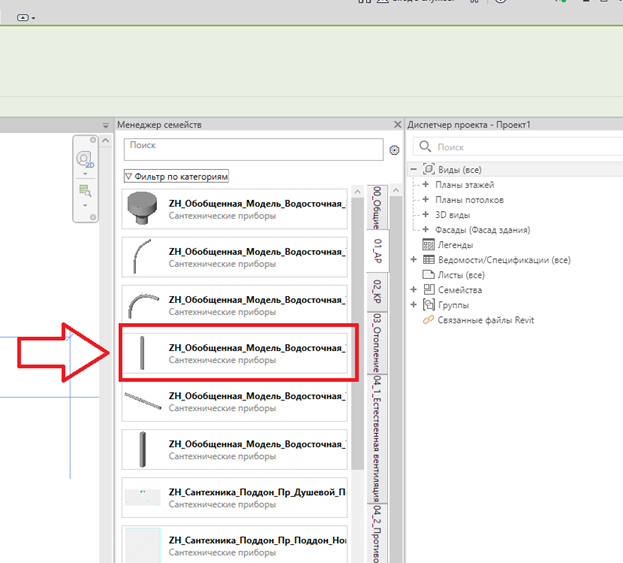This screenshot has height=563, width=623.
Task: Open dropdown arrow next to ribbon toggle
Action: [33, 18]
